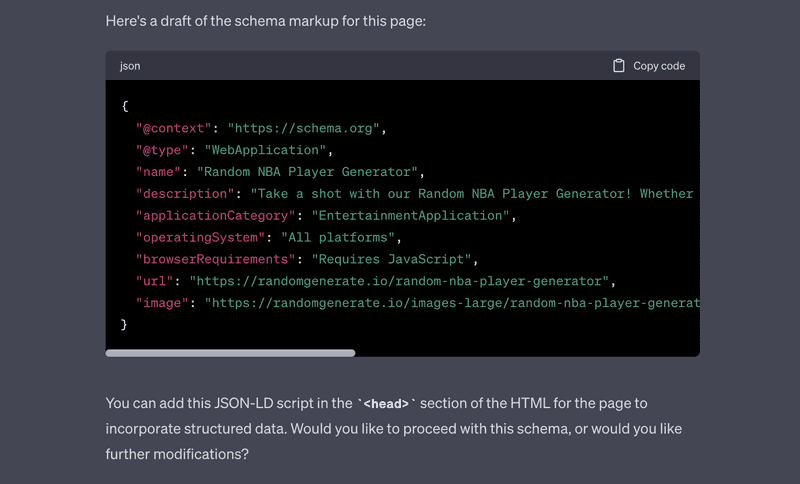Click the "Here's a draft" intro sentence
Screen dimensions: 800x484
(265, 21)
